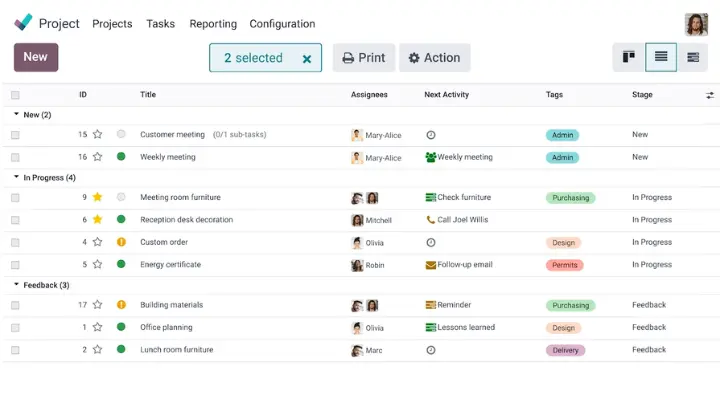Image resolution: width=720 pixels, height=403 pixels.
Task: Star the Energy certificate task
Action: pyautogui.click(x=97, y=264)
